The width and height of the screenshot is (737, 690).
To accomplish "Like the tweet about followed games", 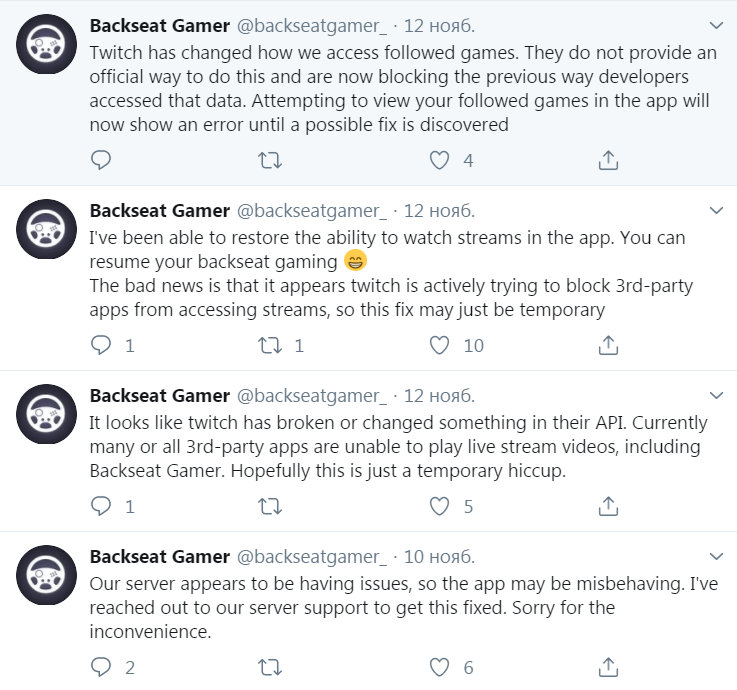I will coord(439,160).
